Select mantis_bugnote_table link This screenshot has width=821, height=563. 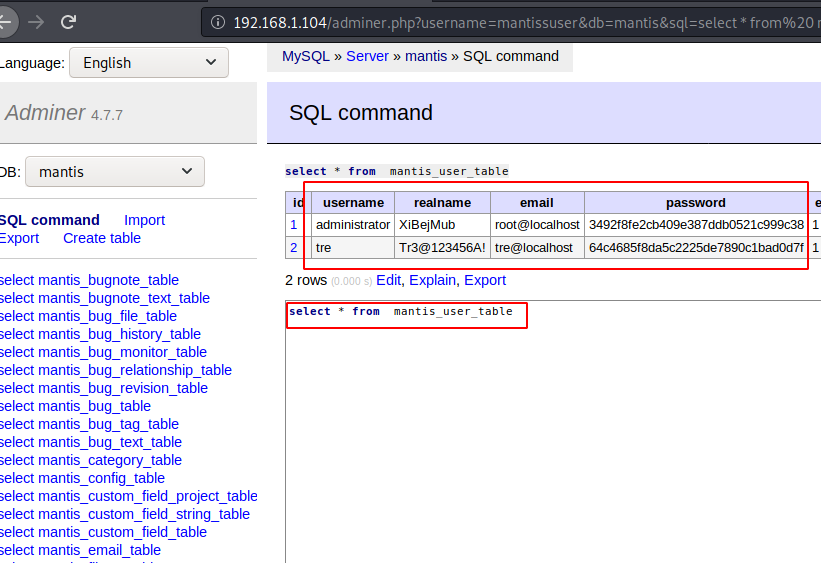(x=108, y=280)
